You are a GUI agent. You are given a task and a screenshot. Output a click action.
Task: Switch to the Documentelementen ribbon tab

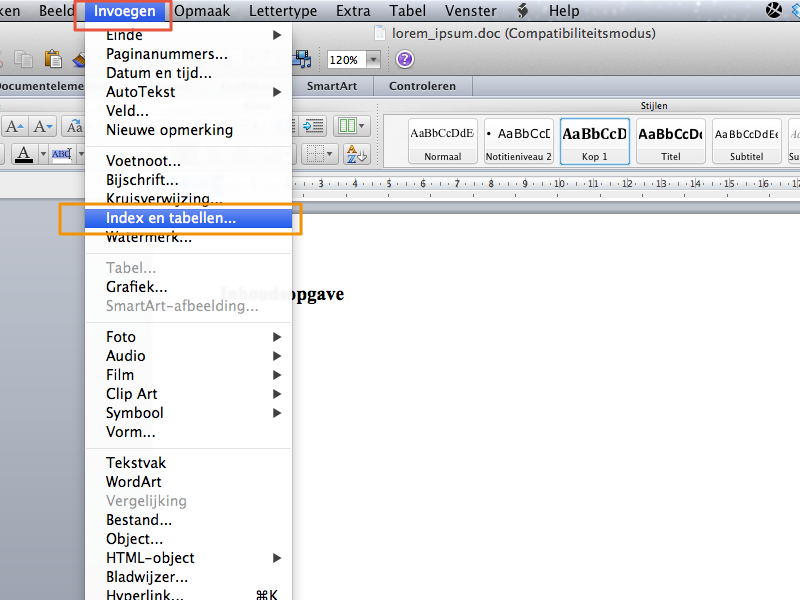(42, 86)
